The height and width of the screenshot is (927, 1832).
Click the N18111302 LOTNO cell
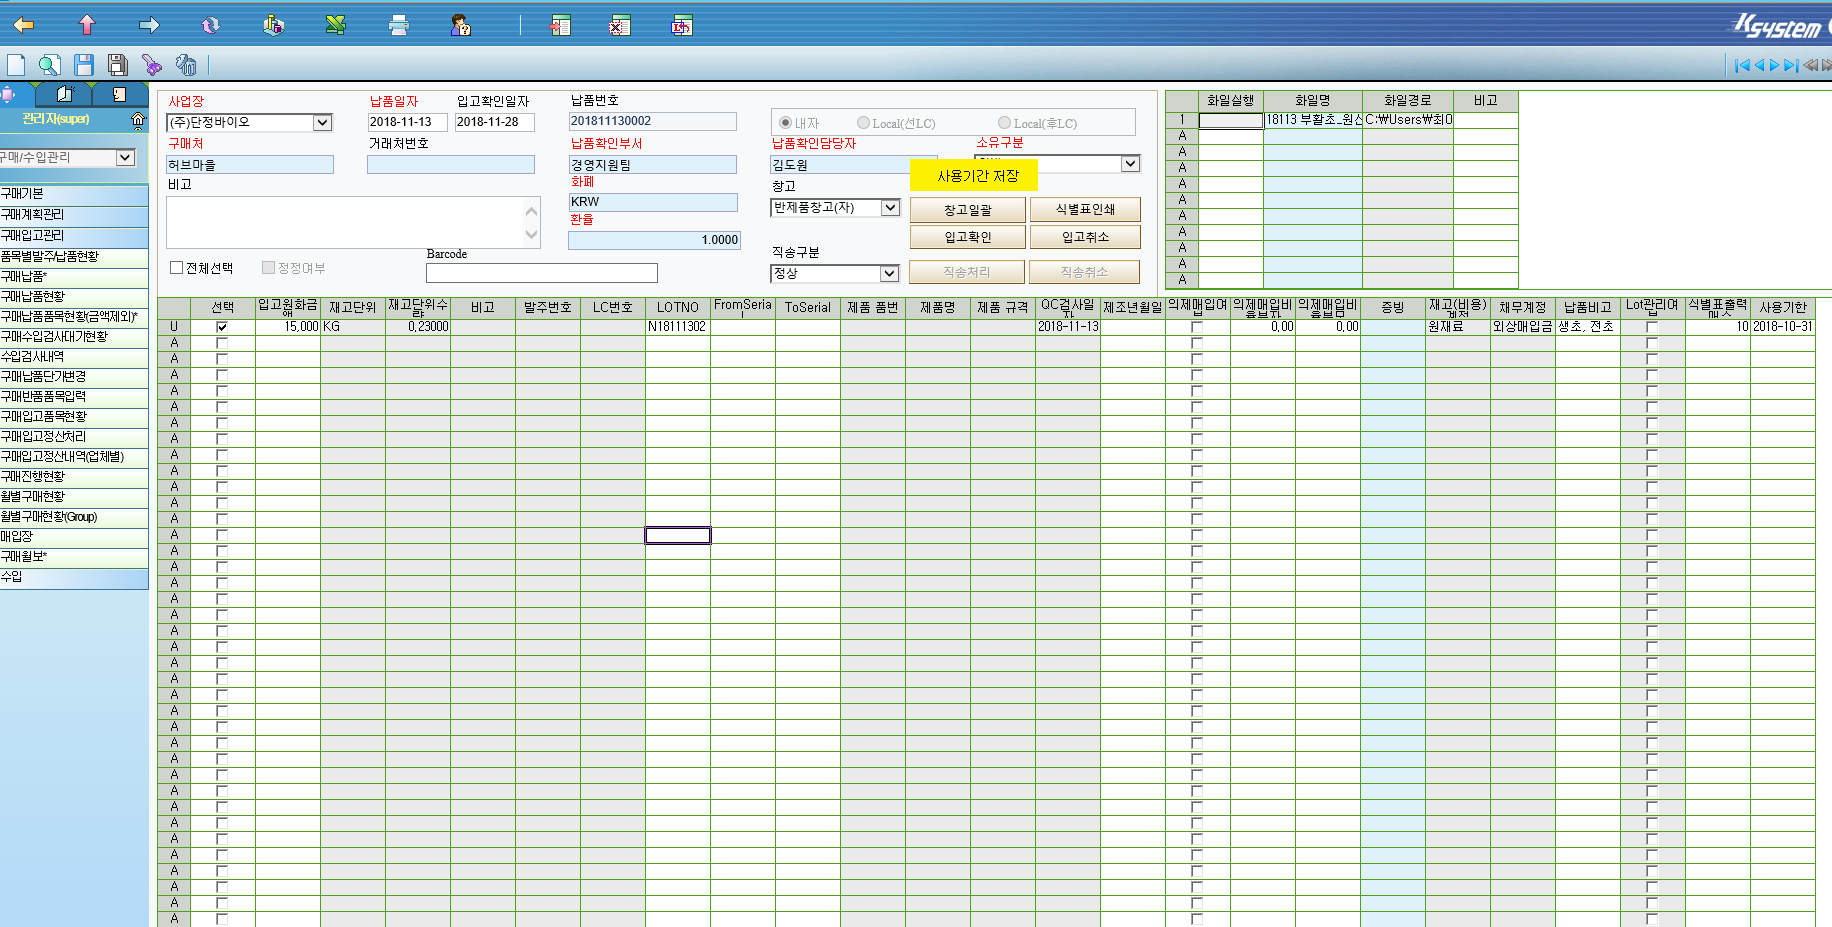[x=677, y=327]
